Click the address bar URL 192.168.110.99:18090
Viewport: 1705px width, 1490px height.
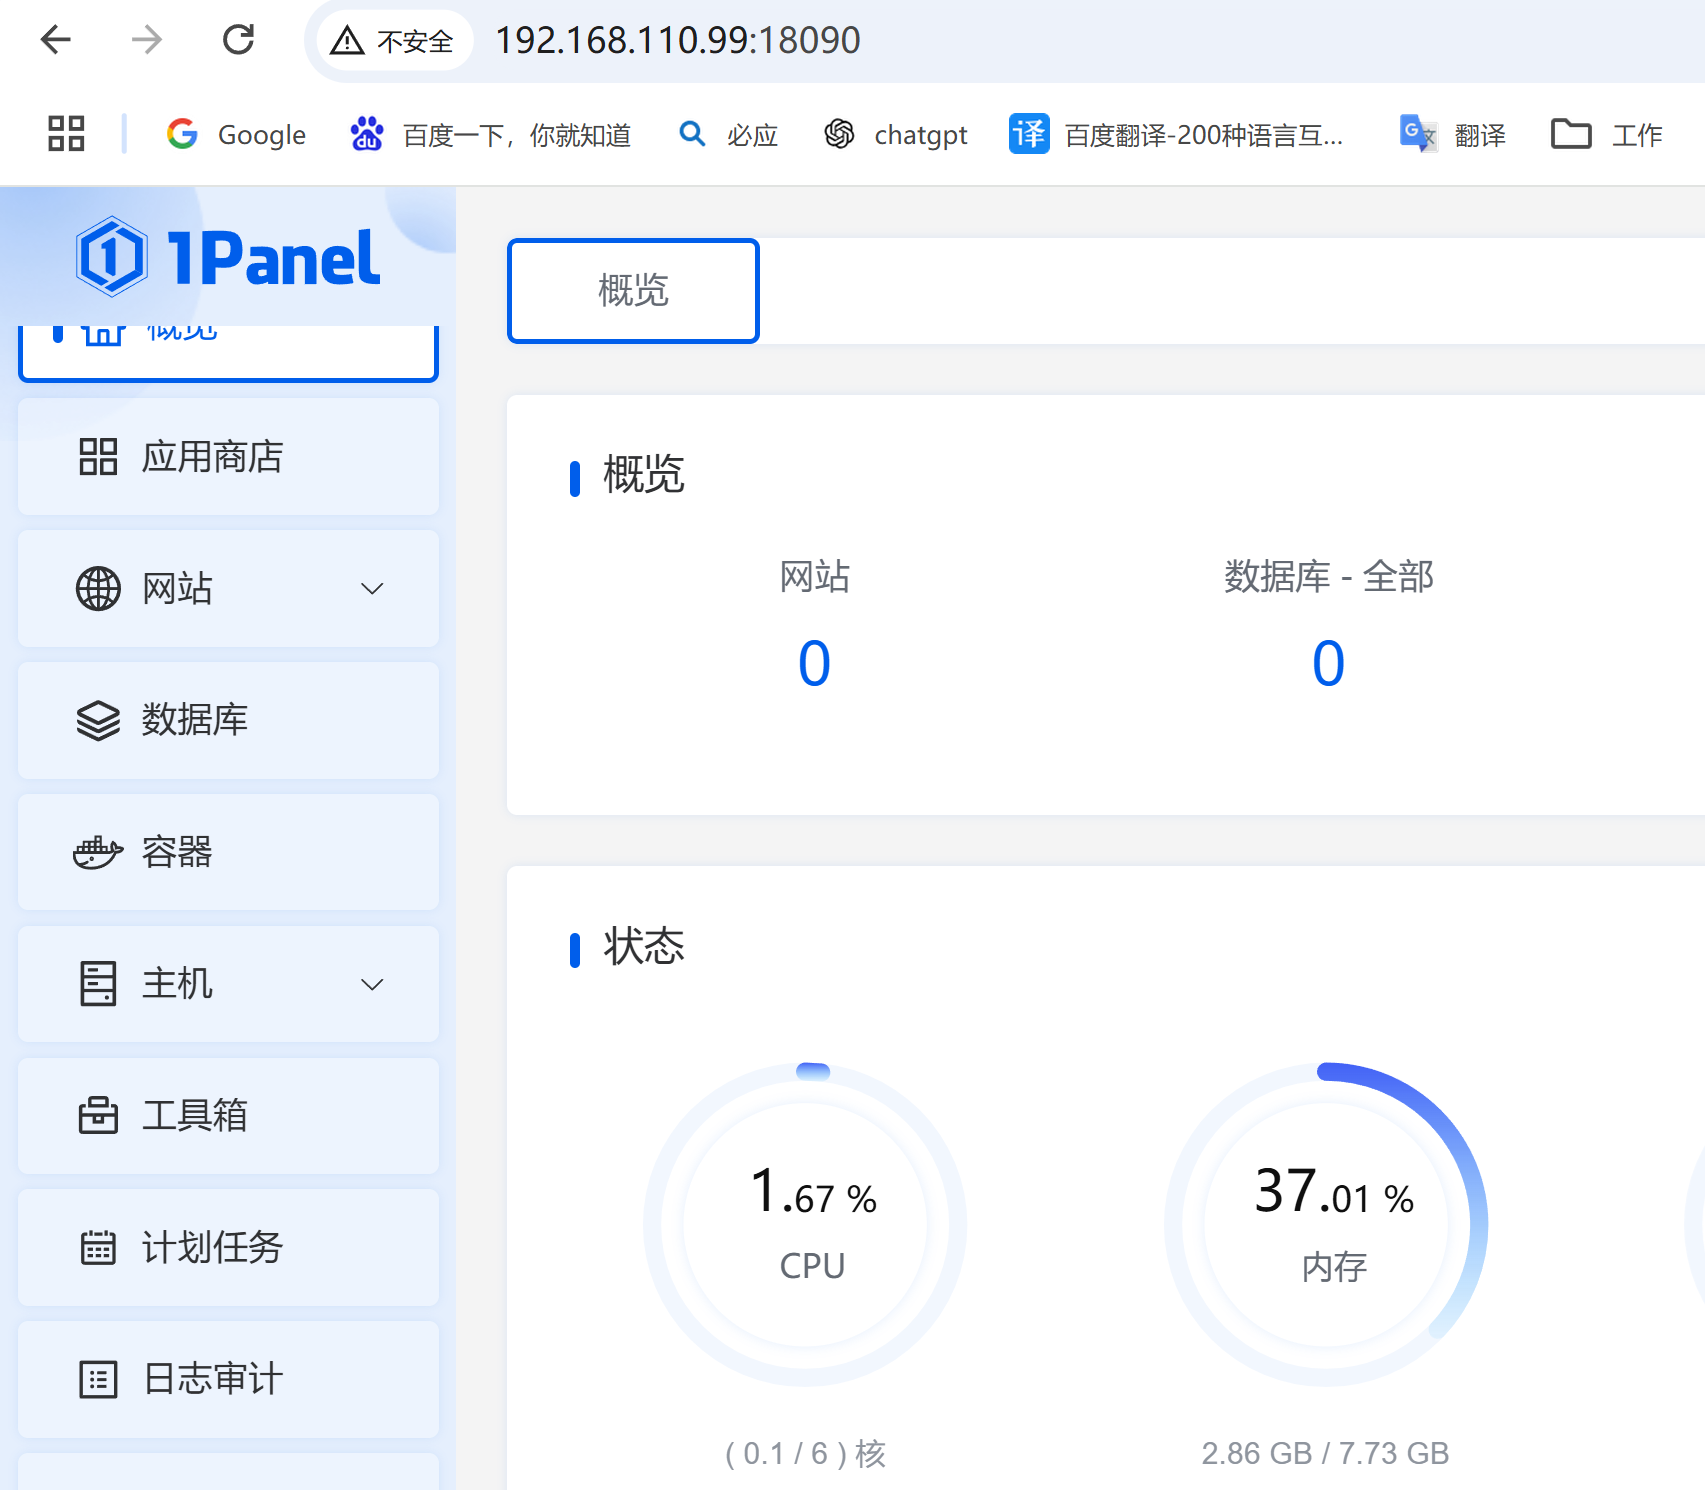[x=678, y=41]
